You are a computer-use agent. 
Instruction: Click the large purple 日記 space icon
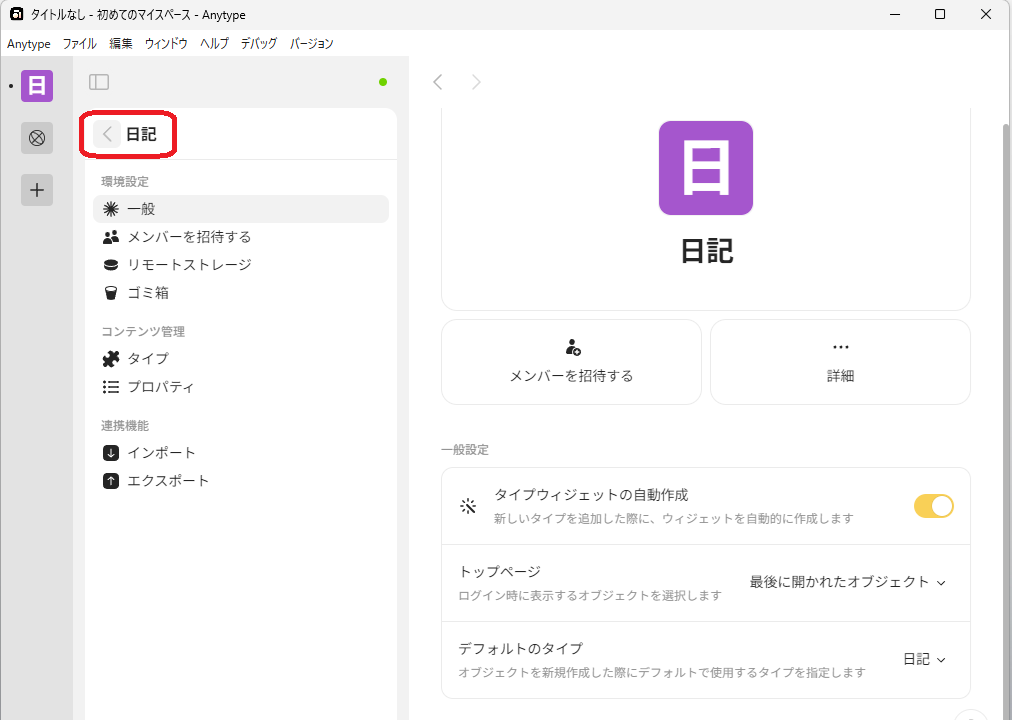click(705, 168)
